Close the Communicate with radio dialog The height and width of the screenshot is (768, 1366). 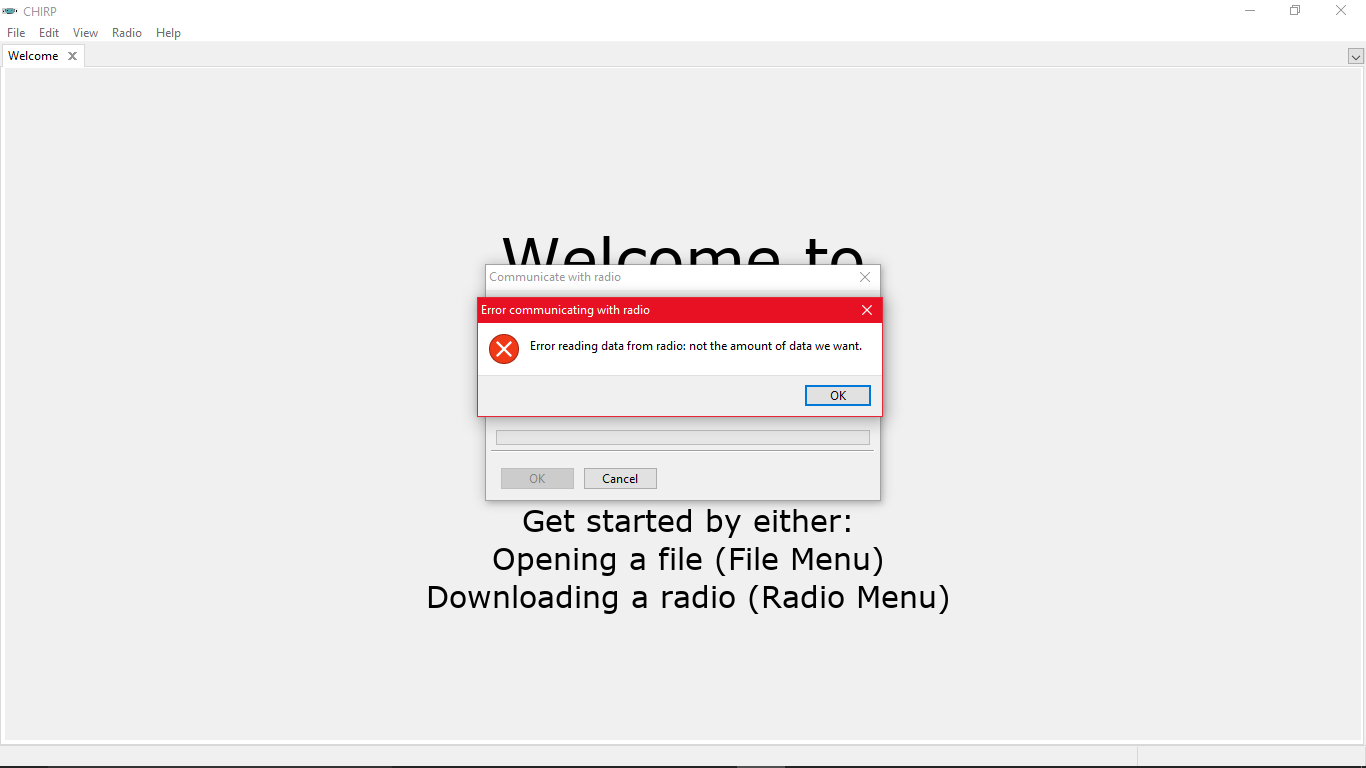pos(865,277)
